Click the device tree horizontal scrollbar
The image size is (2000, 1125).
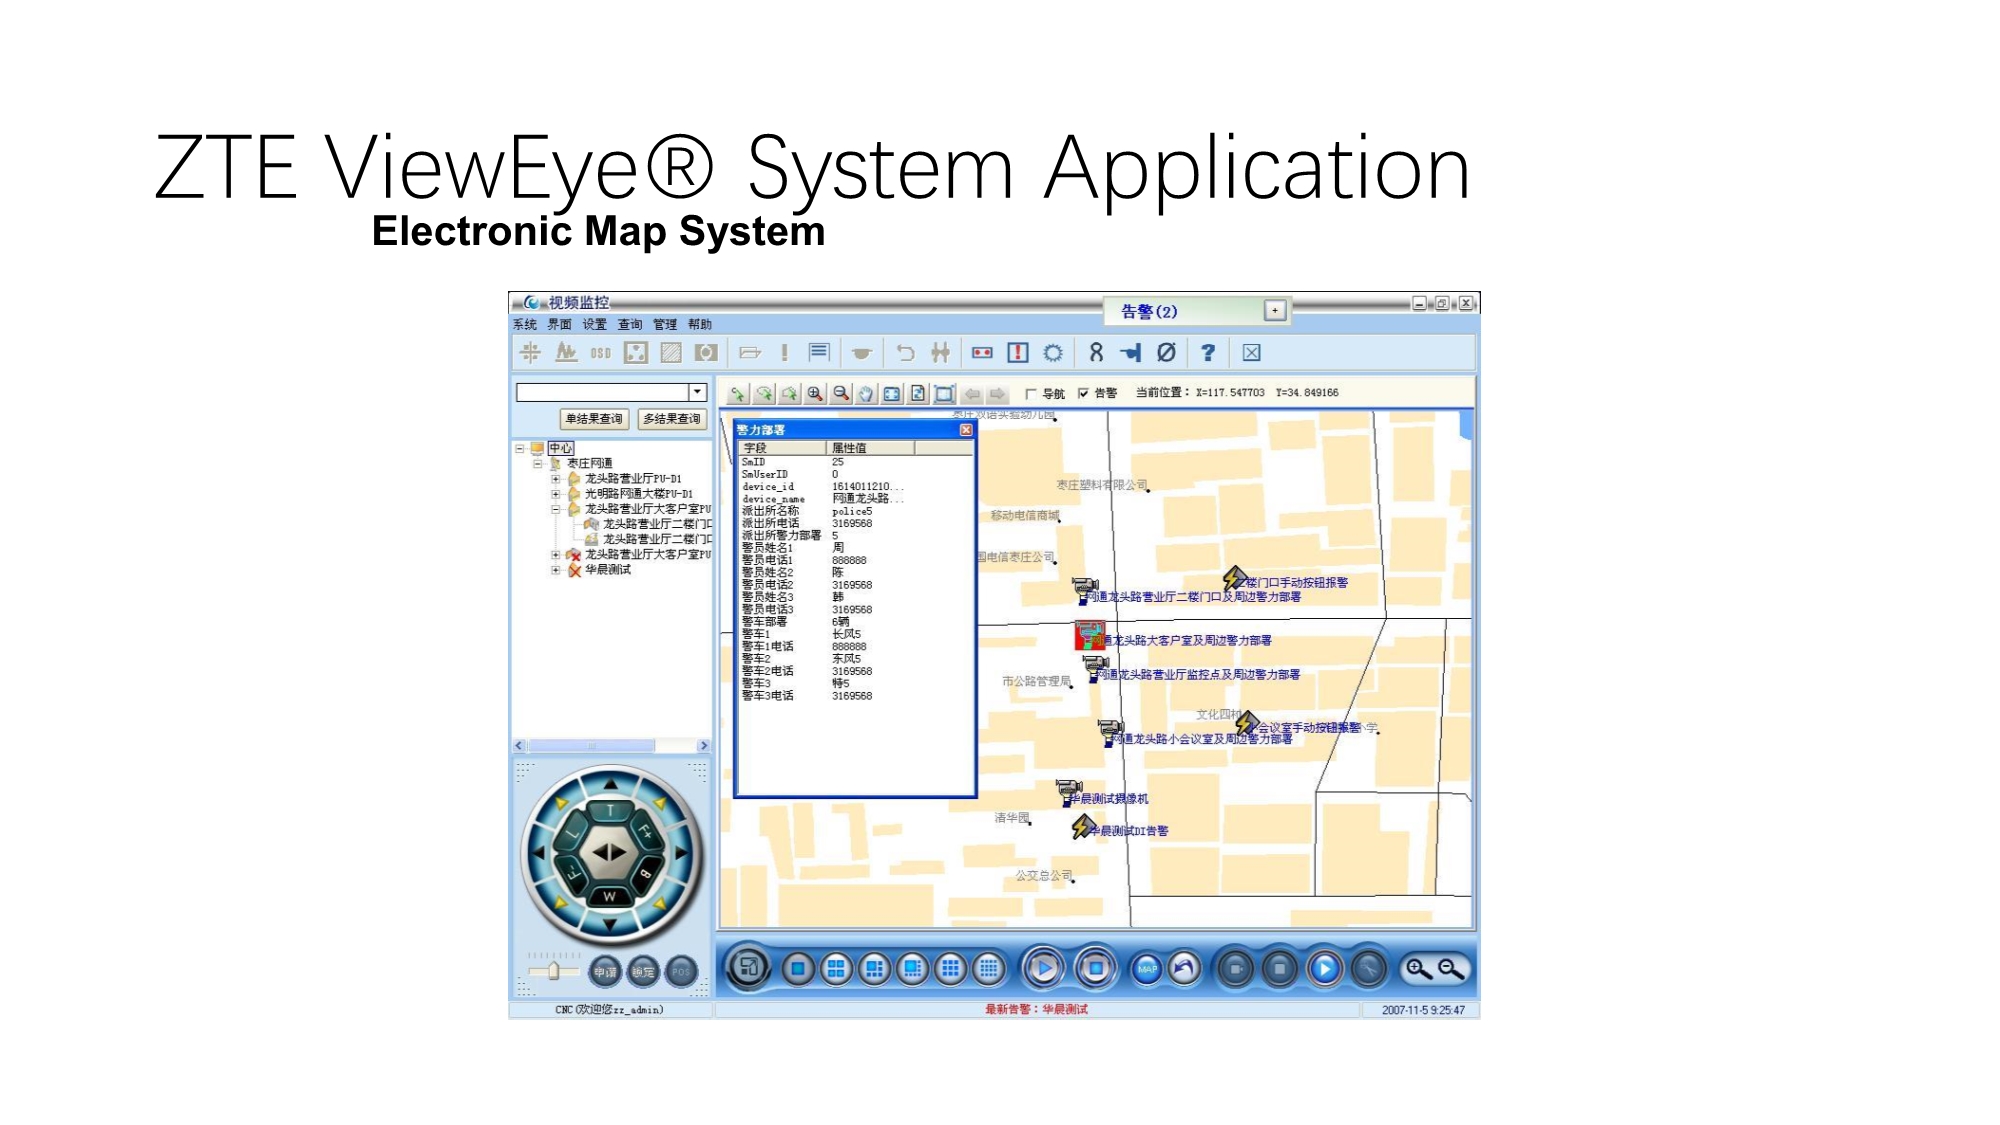click(x=612, y=746)
